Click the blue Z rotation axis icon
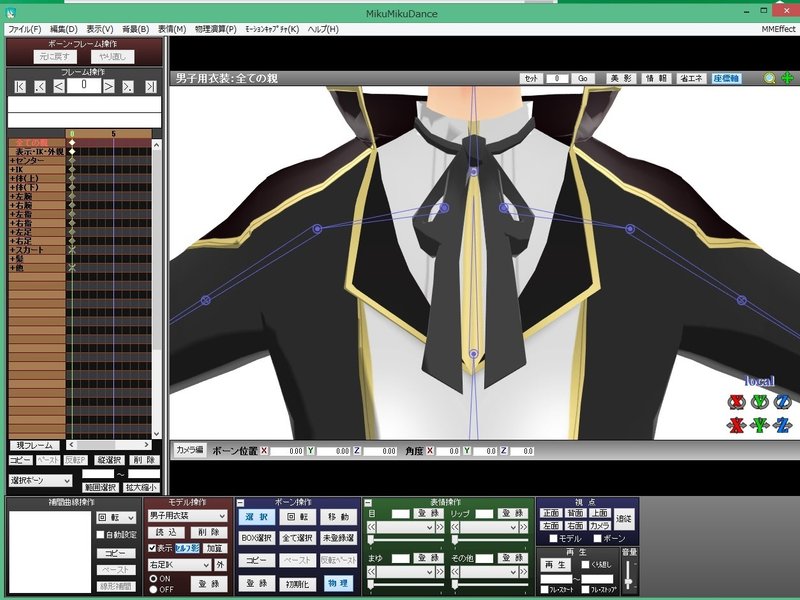This screenshot has height=600, width=800. (x=783, y=402)
